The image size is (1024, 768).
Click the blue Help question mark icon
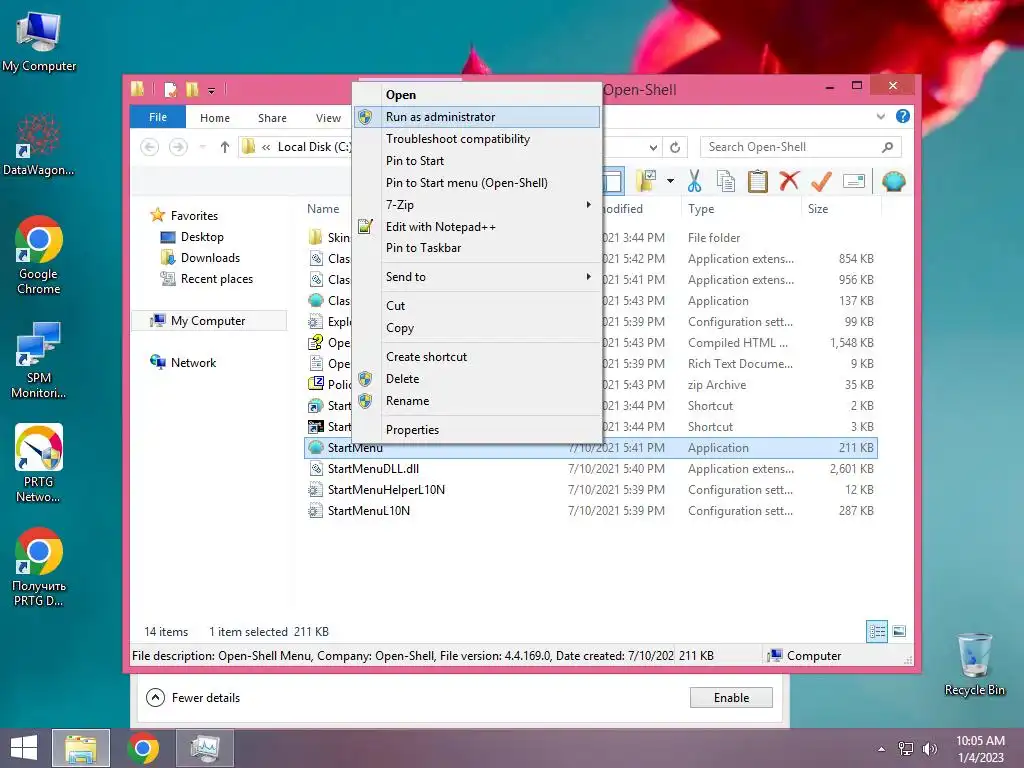[903, 116]
